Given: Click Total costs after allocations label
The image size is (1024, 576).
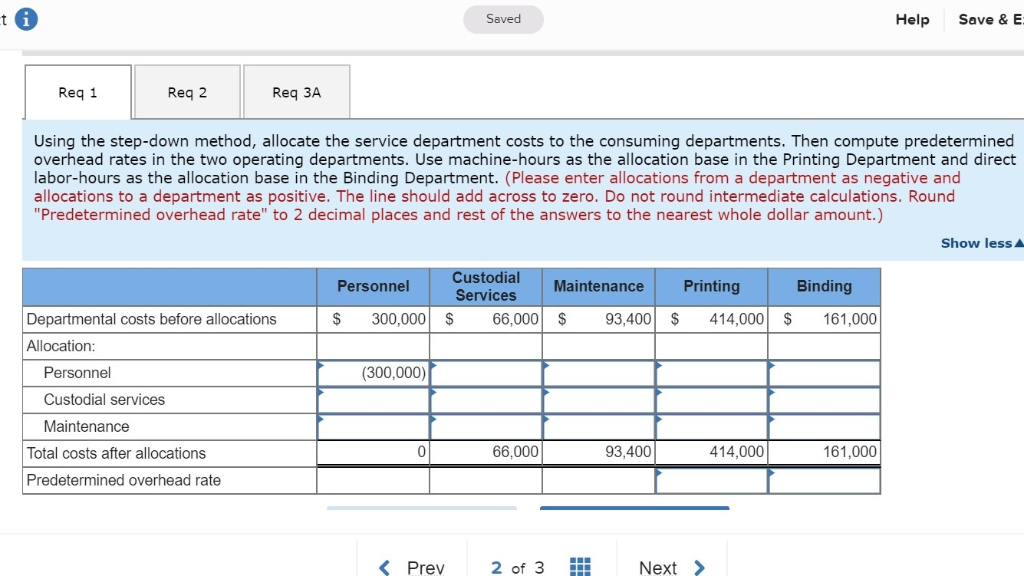Looking at the screenshot, I should (116, 453).
